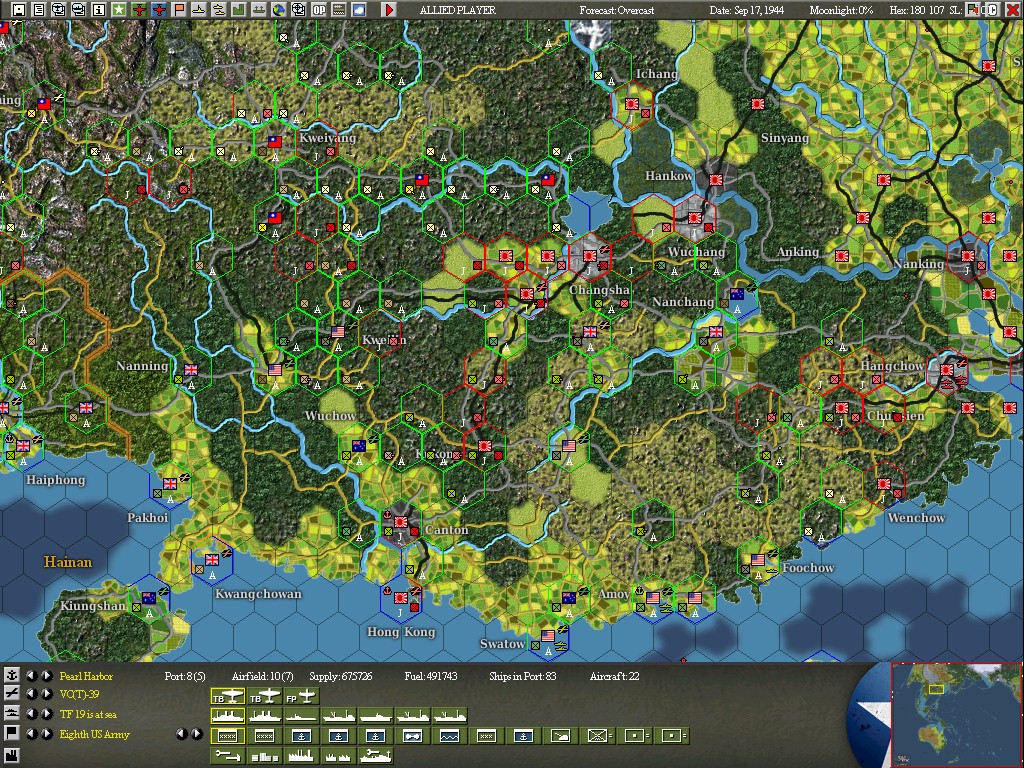The width and height of the screenshot is (1024, 768).
Task: Click the factory icon in bottom-left corner
Action: [x=11, y=756]
